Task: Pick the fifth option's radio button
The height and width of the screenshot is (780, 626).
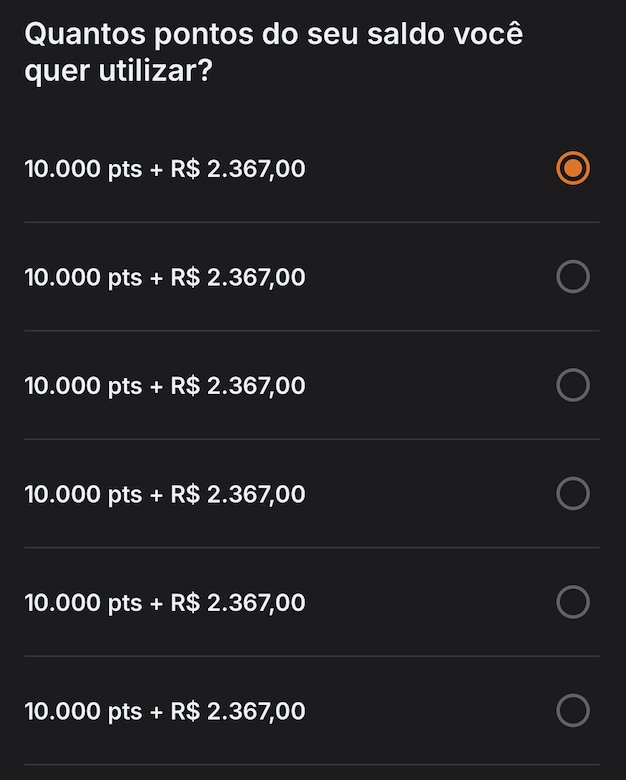Action: click(x=573, y=602)
